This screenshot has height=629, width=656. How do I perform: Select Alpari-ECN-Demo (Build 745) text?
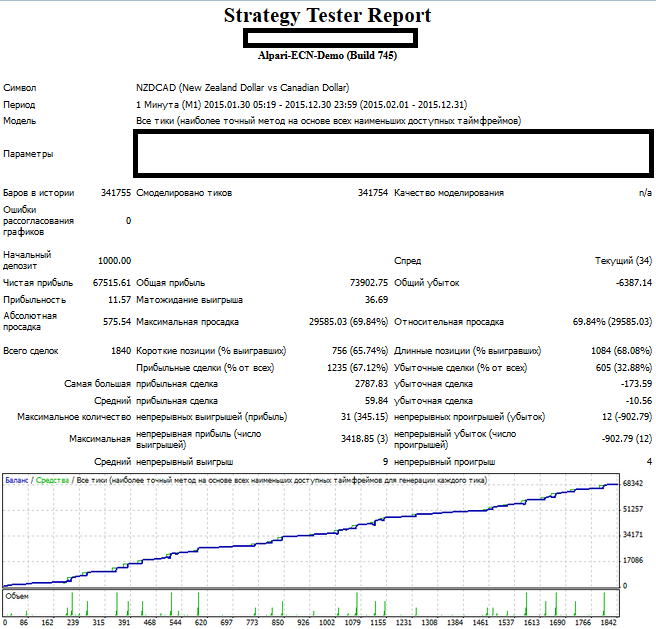327,55
